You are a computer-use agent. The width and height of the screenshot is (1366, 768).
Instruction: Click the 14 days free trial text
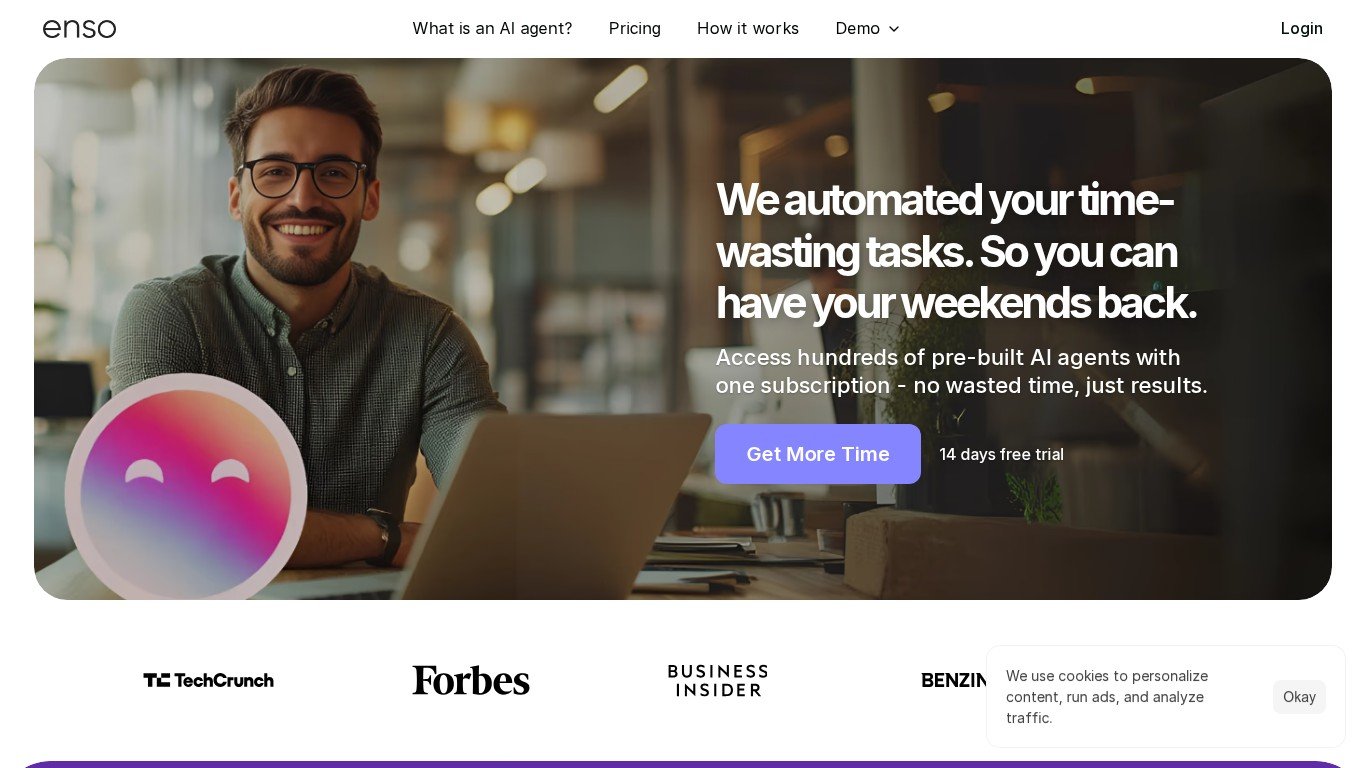tap(1001, 454)
